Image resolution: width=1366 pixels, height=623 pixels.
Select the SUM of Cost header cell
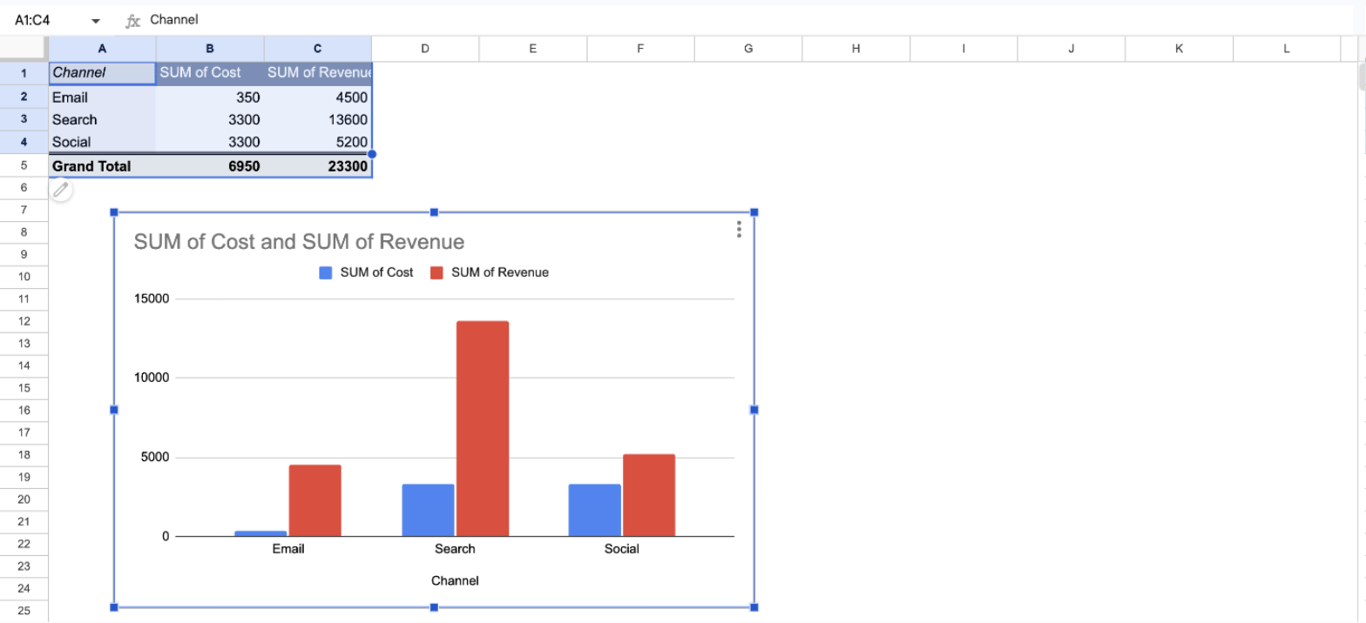[x=210, y=73]
